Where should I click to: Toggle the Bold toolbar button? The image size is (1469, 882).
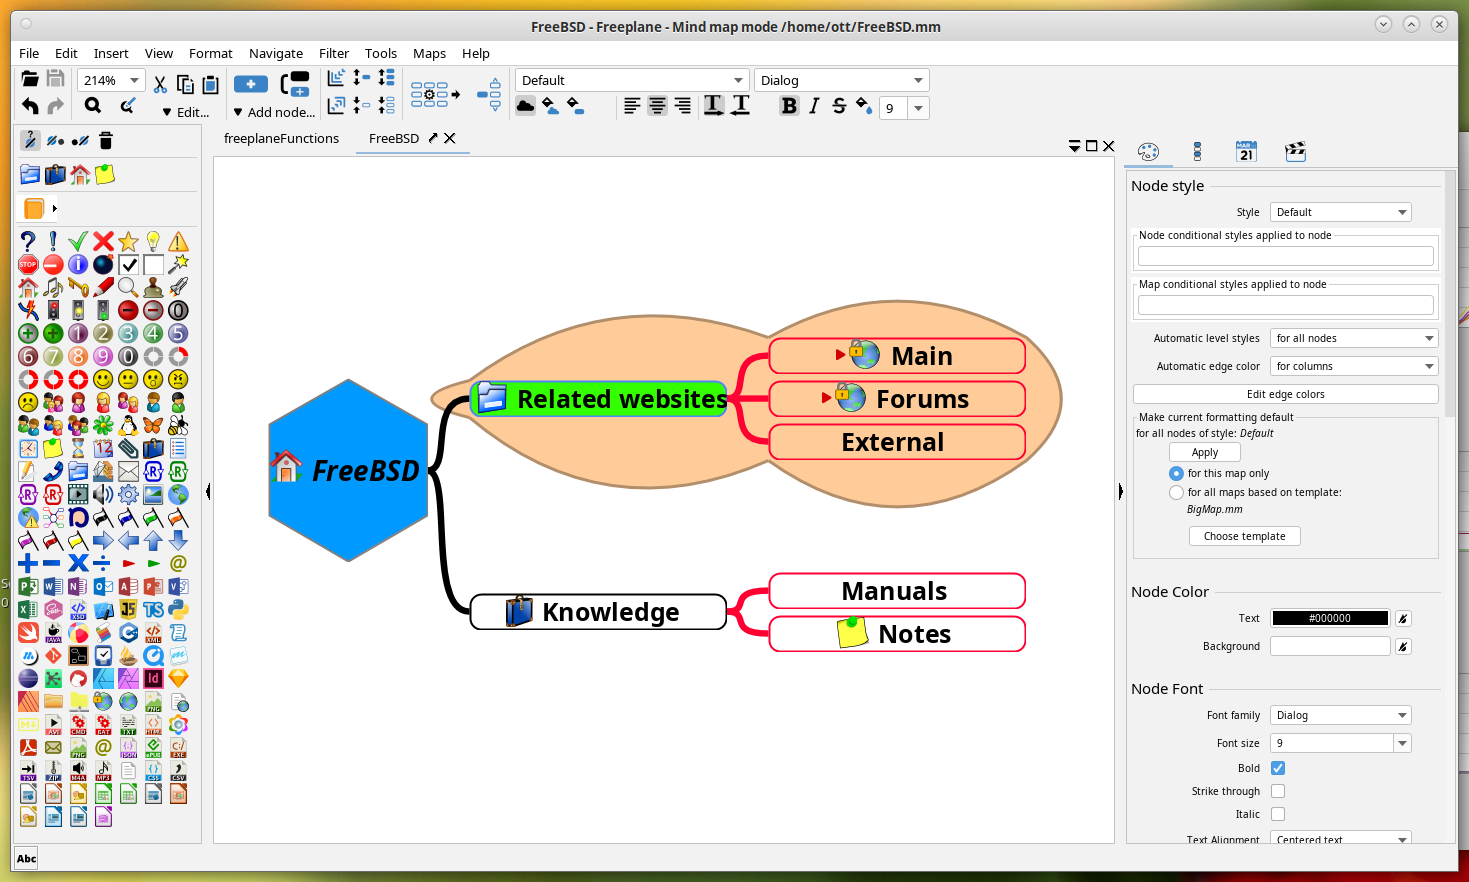click(x=789, y=105)
